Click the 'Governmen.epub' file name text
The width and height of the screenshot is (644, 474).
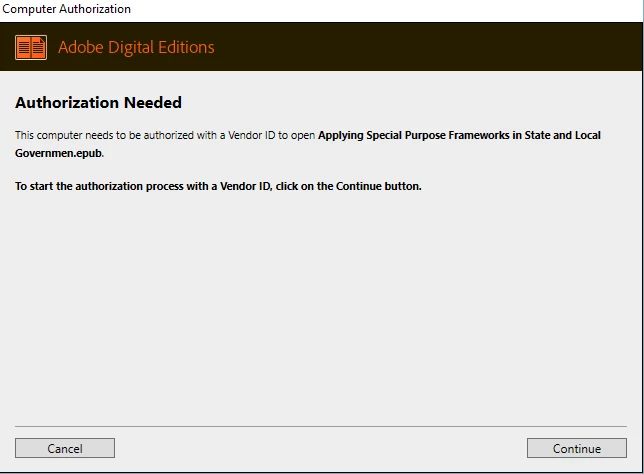pos(59,153)
